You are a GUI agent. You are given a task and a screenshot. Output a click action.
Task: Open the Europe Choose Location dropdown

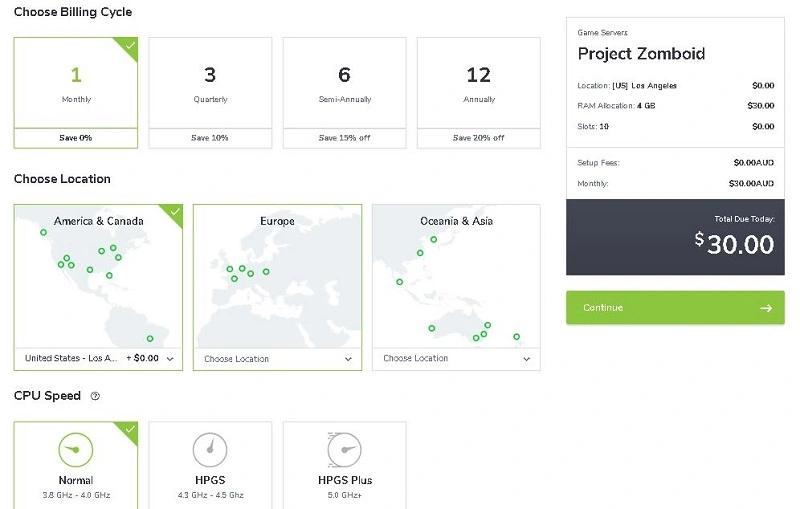coord(277,359)
